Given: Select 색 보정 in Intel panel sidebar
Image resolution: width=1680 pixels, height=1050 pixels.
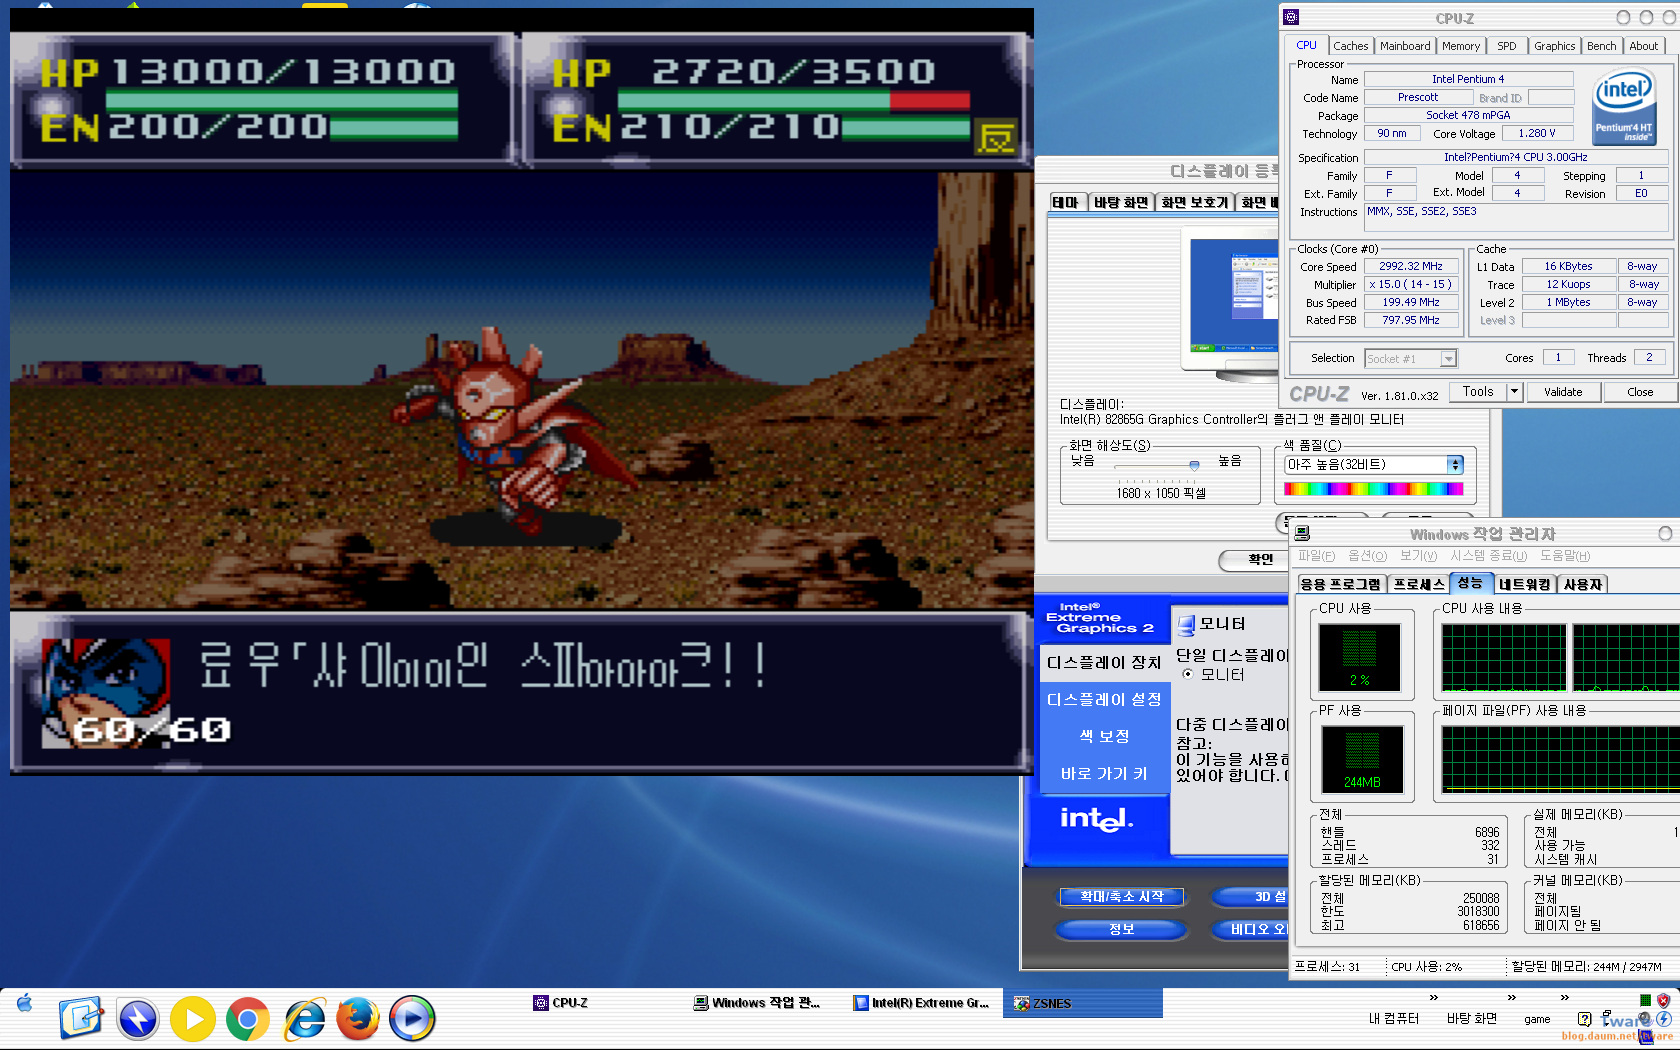Looking at the screenshot, I should click(1104, 736).
